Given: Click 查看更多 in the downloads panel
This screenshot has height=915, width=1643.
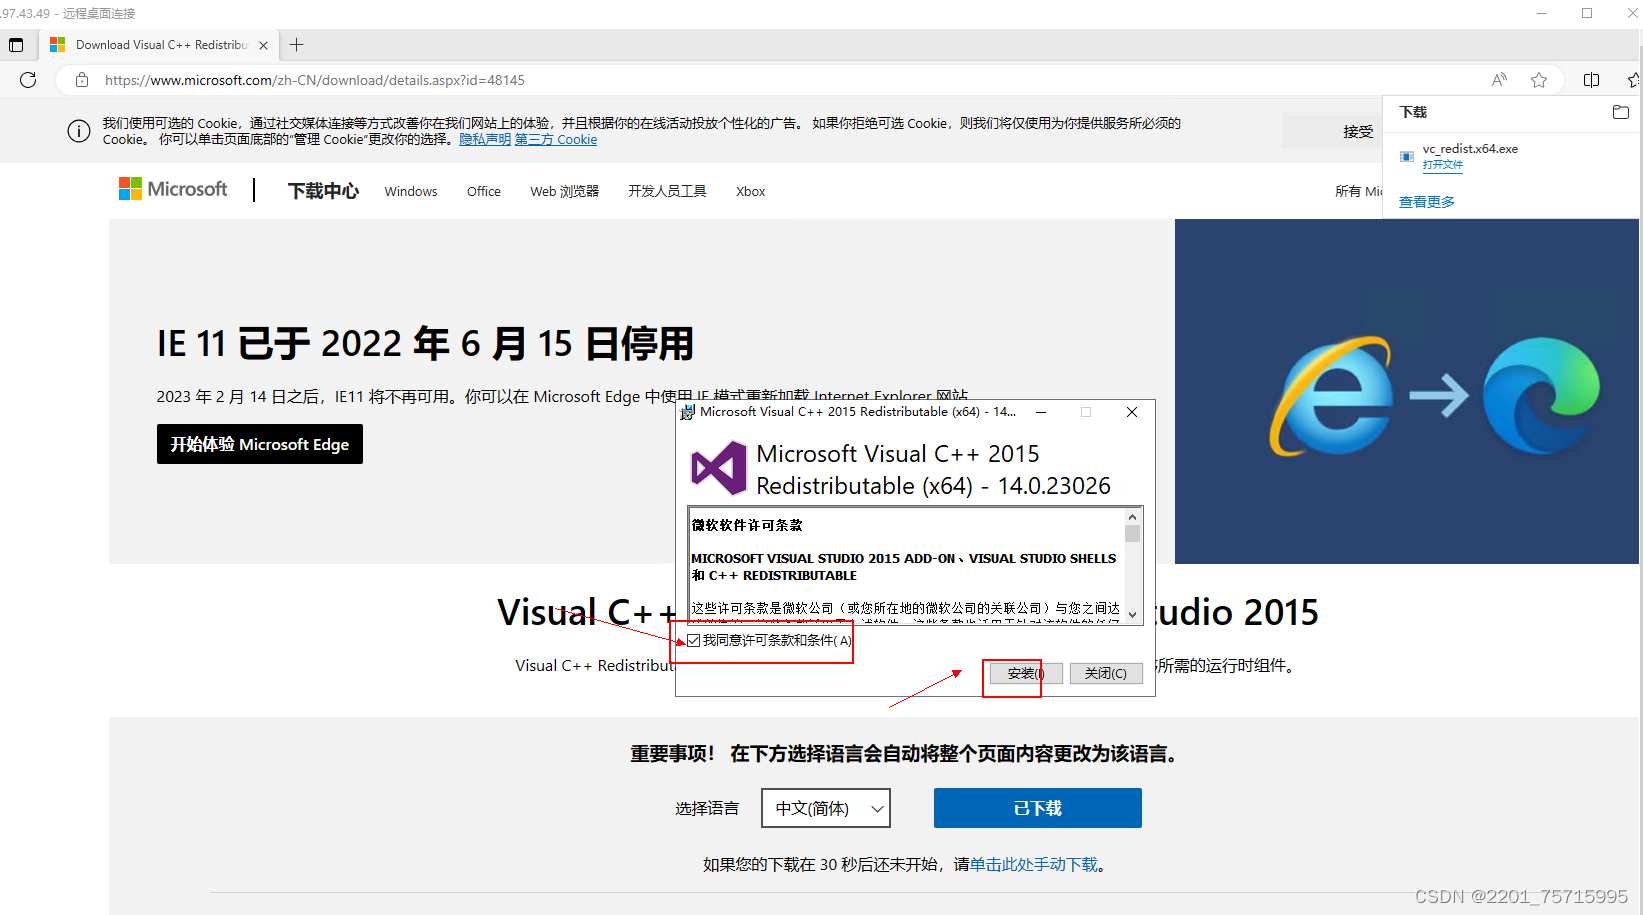Looking at the screenshot, I should pos(1427,201).
